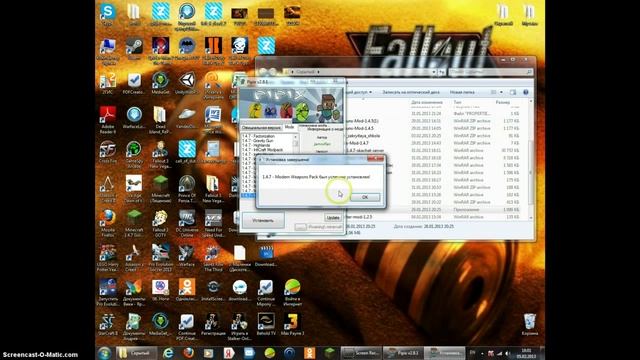The width and height of the screenshot is (640, 360).
Task: Open the view options dropdown arrow in Explorer
Action: pos(501,92)
